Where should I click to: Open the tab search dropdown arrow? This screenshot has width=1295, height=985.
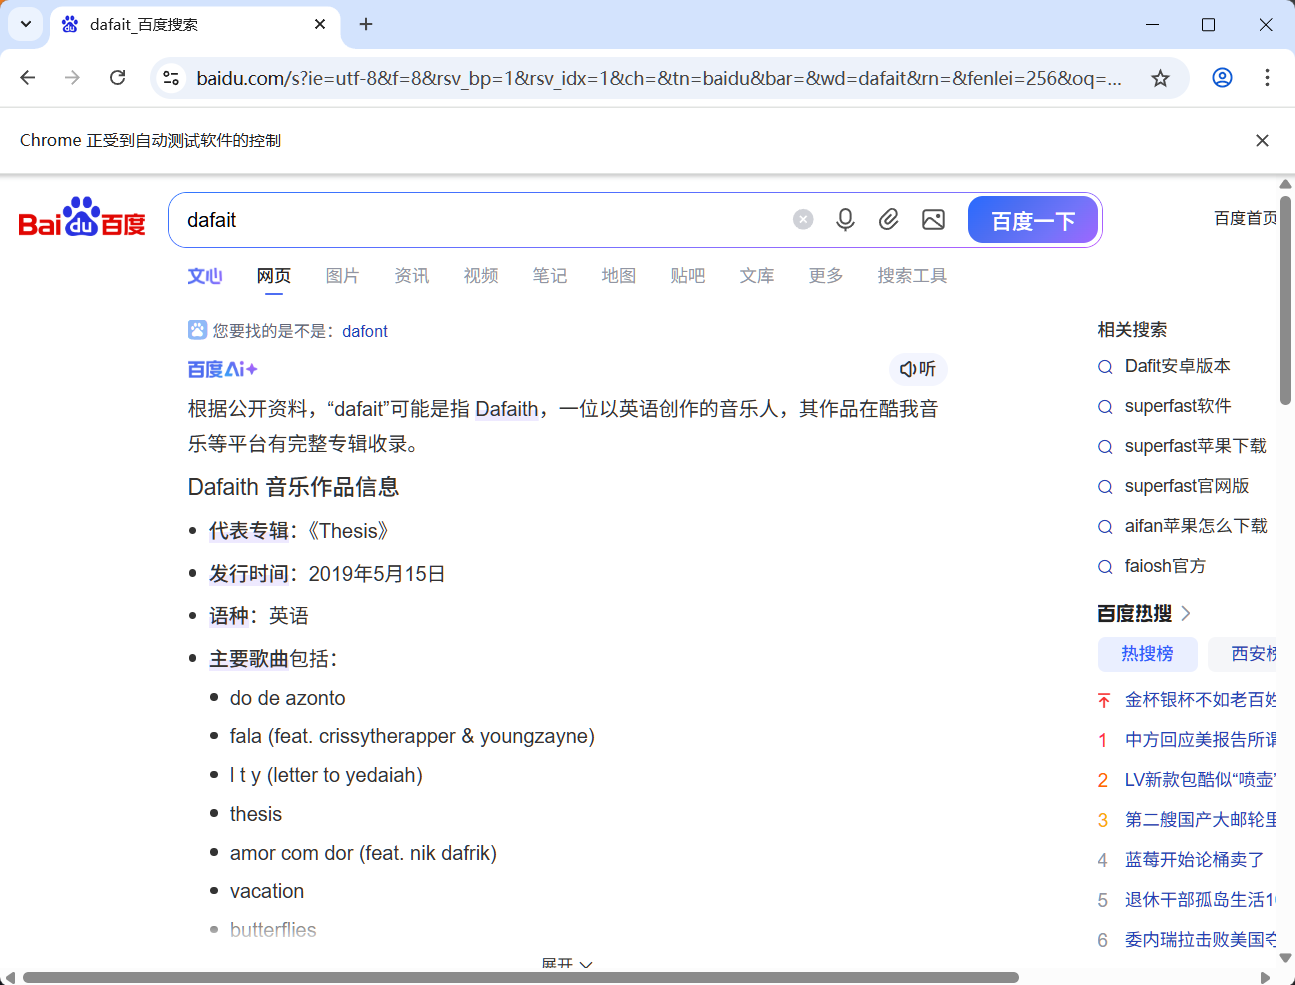26,24
